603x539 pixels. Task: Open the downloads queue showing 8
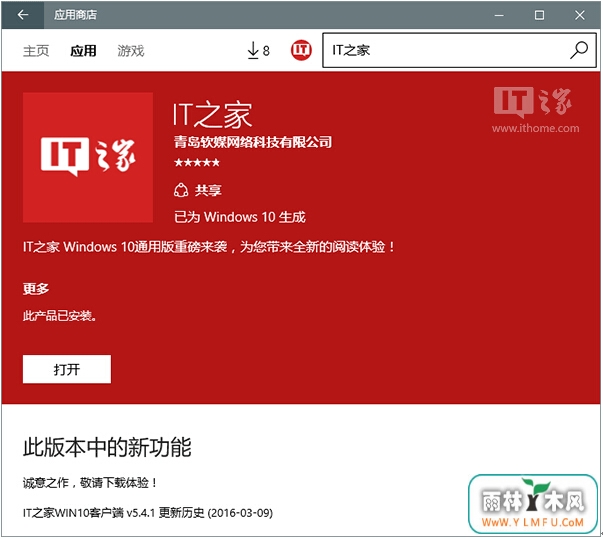point(257,51)
